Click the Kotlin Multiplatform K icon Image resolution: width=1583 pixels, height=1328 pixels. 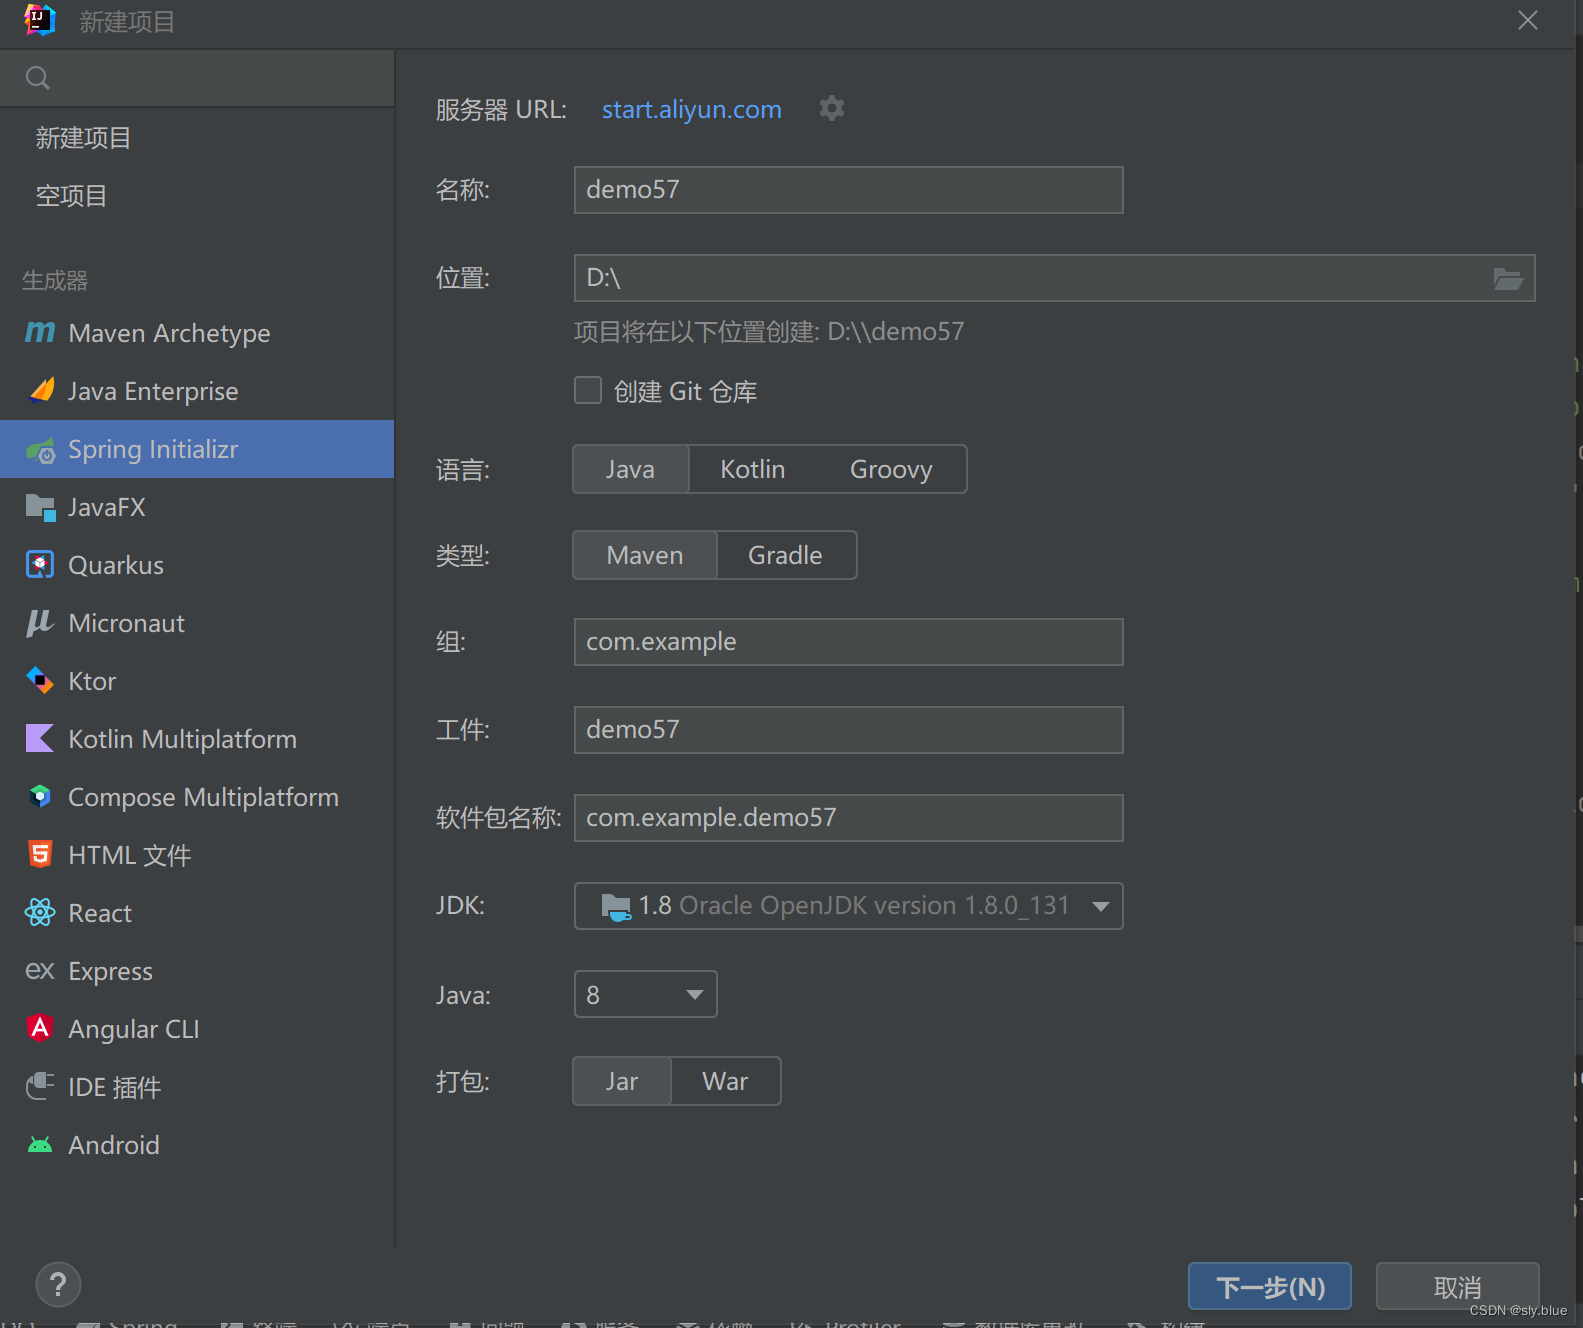[40, 739]
